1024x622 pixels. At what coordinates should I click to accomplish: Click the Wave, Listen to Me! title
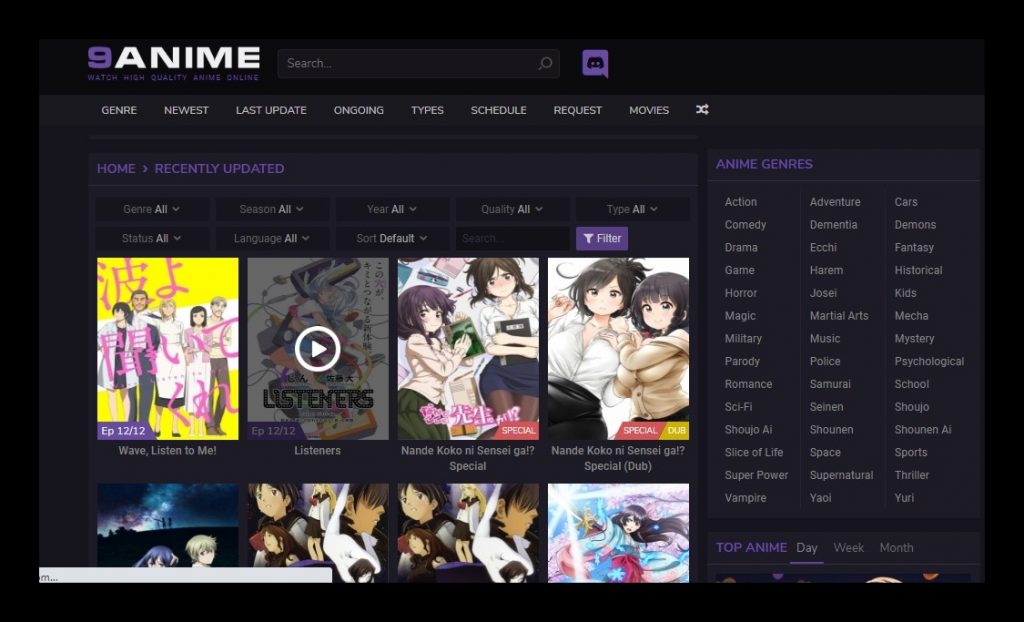click(x=168, y=451)
